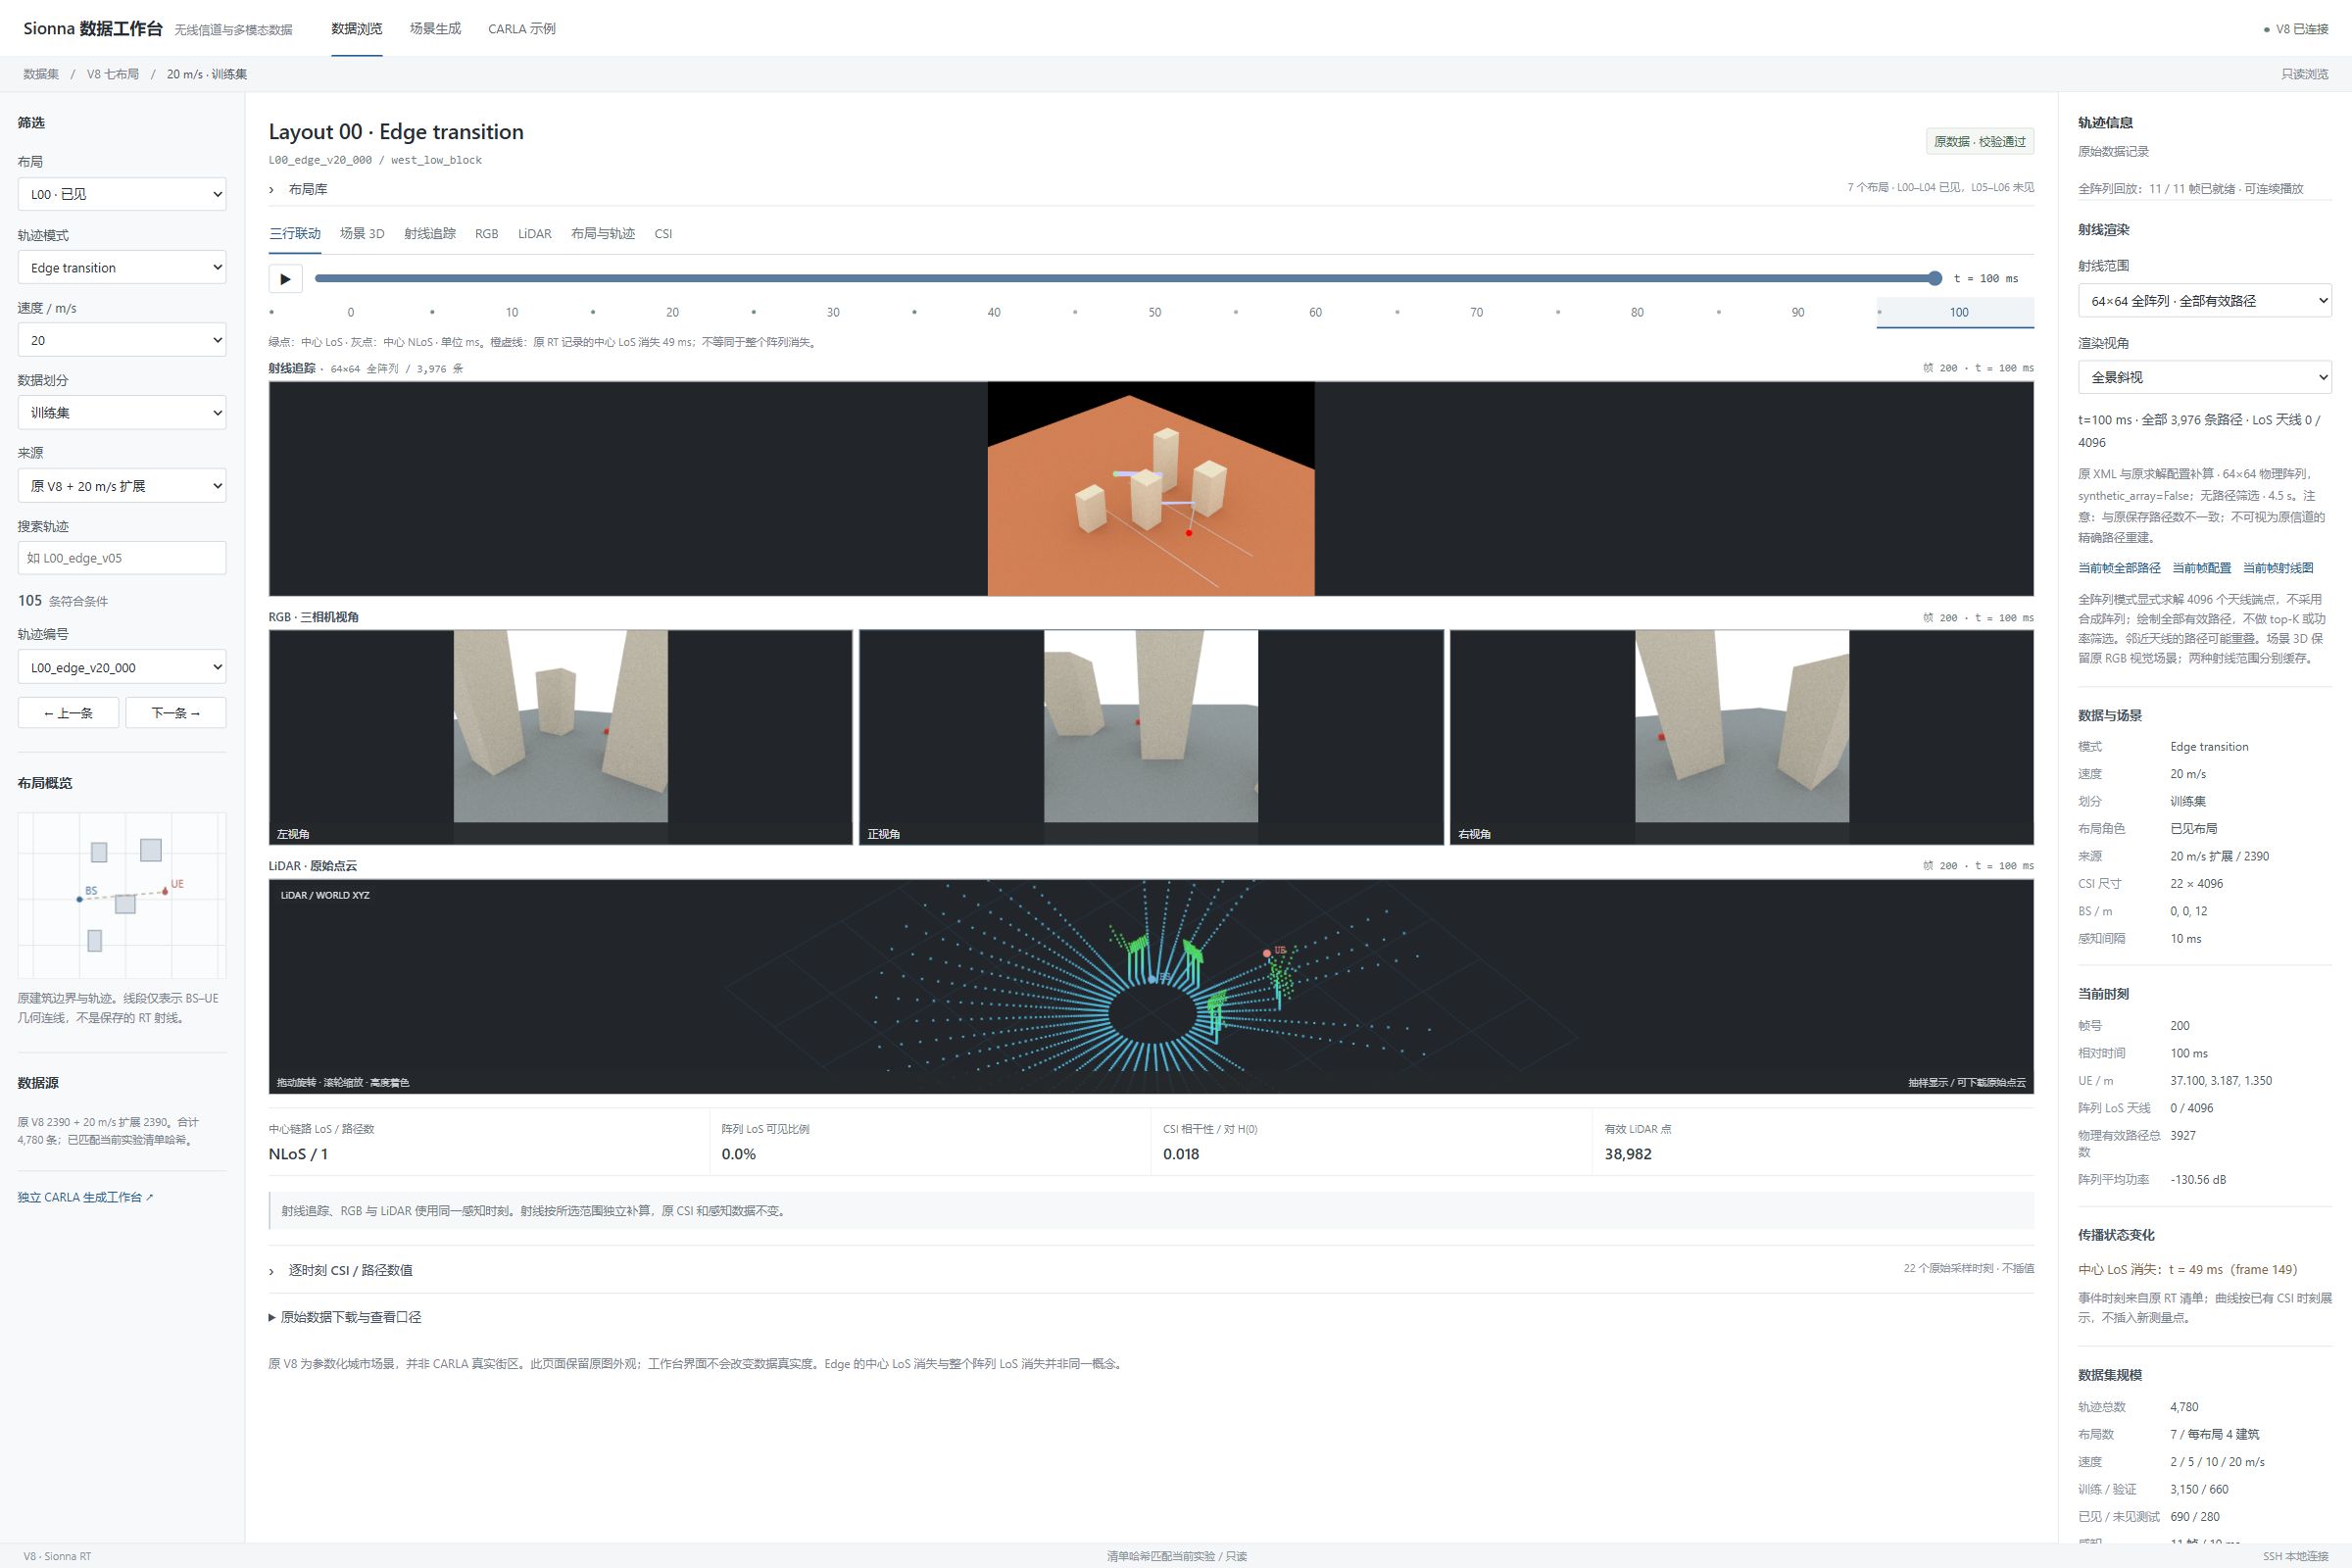Start playback with the play button
The height and width of the screenshot is (1568, 2352).
285,279
